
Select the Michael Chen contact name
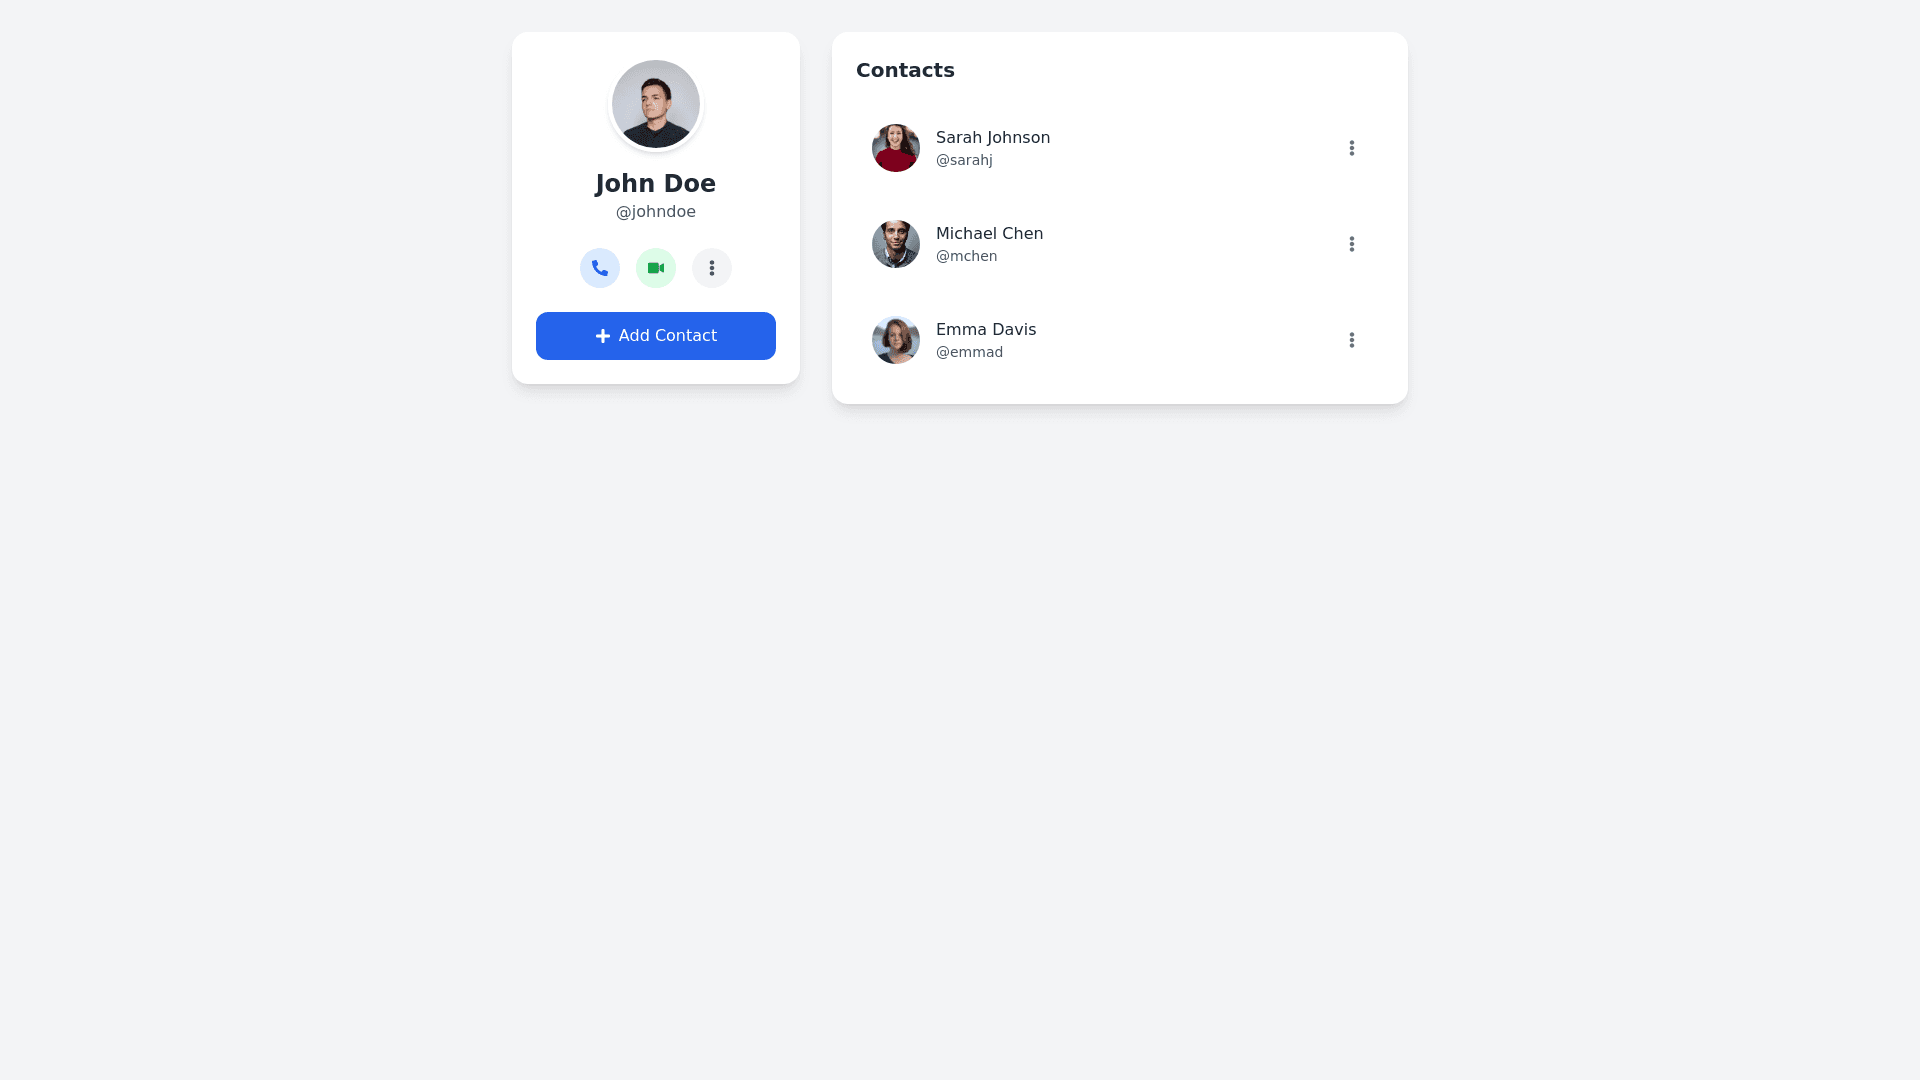989,234
